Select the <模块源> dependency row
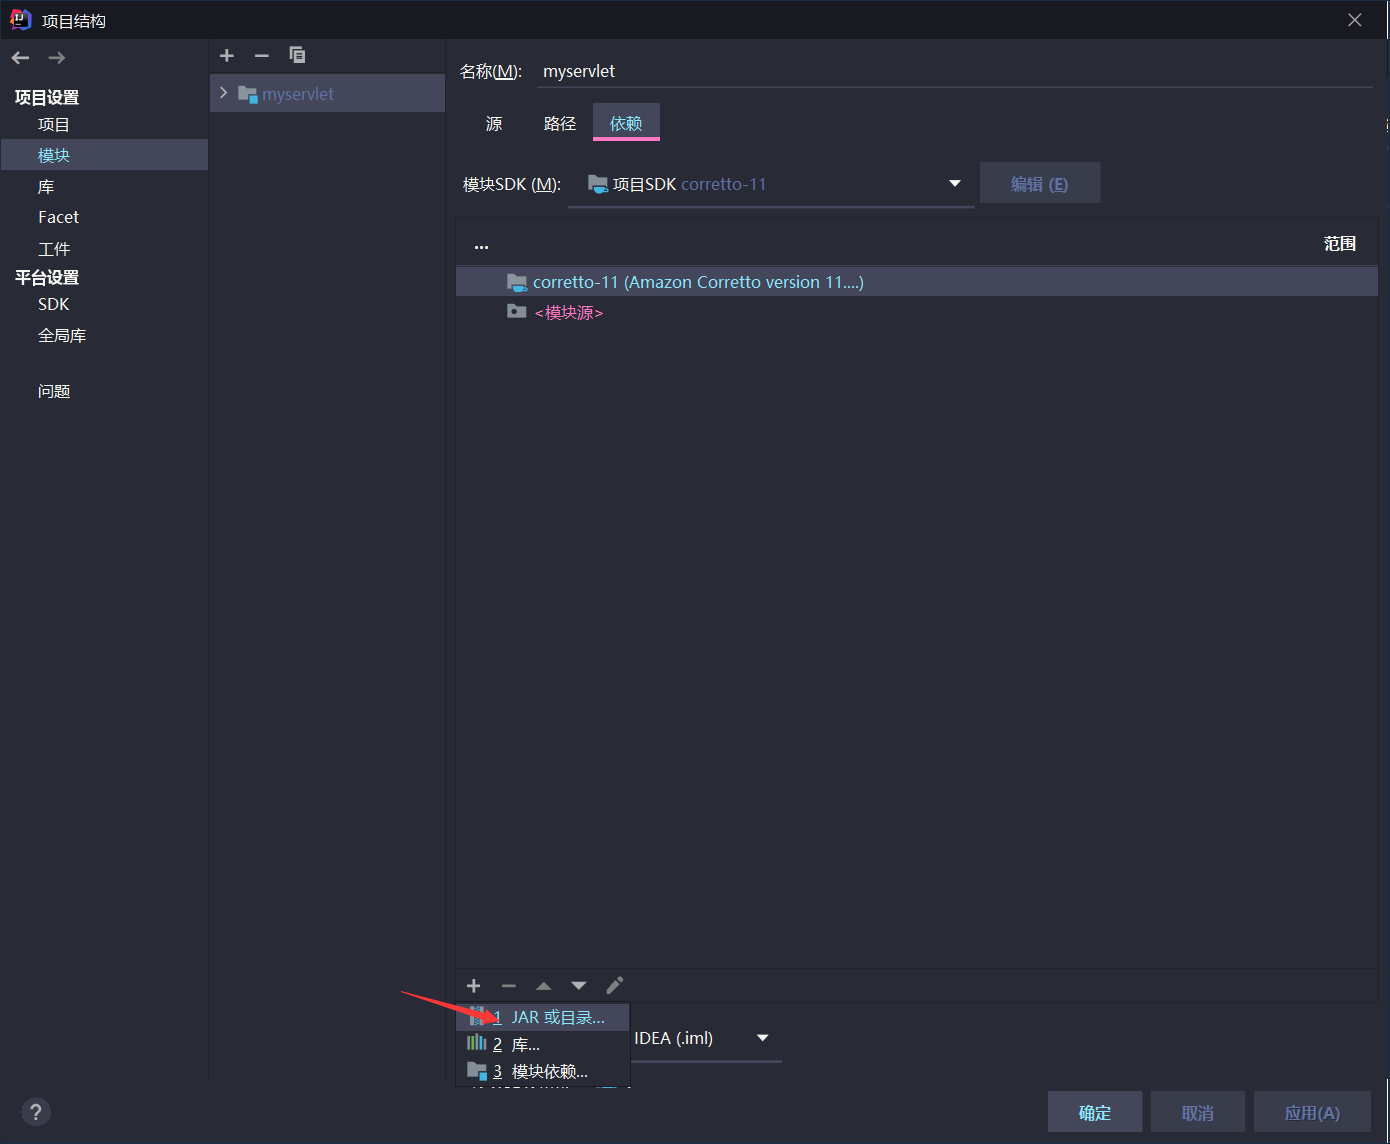The image size is (1390, 1144). (x=917, y=313)
